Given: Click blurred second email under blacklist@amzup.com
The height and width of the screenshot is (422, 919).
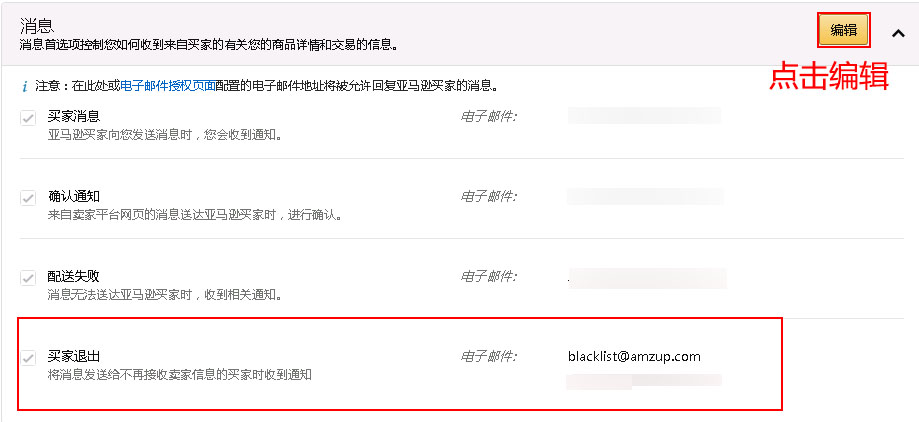Looking at the screenshot, I should coord(644,382).
